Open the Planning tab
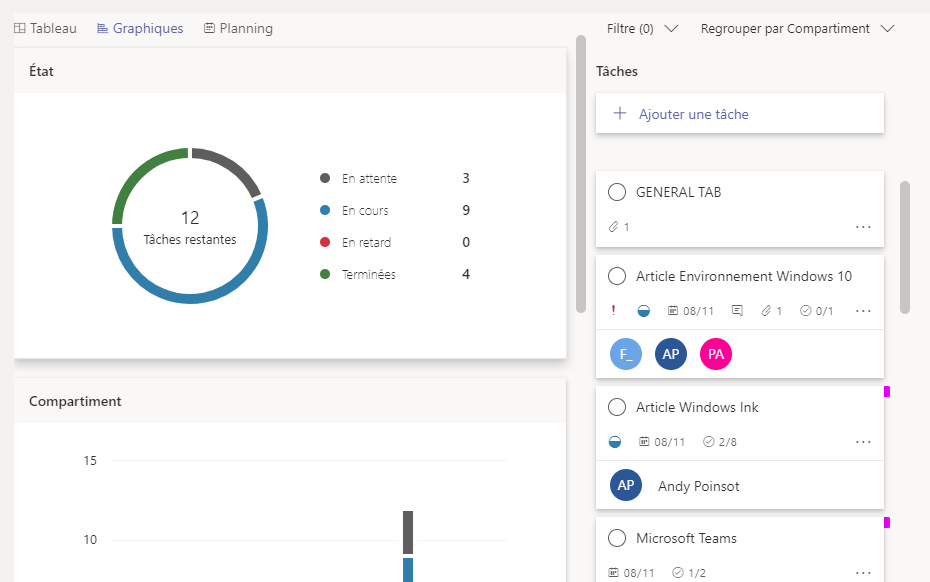This screenshot has height=582, width=930. [x=238, y=28]
